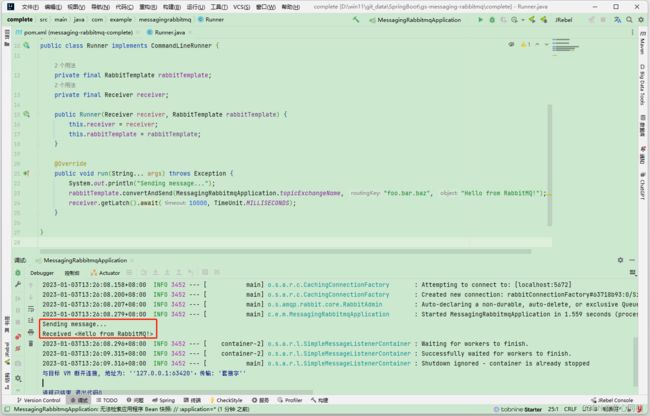Open Search Everywhere magnifier icon

[x=629, y=19]
